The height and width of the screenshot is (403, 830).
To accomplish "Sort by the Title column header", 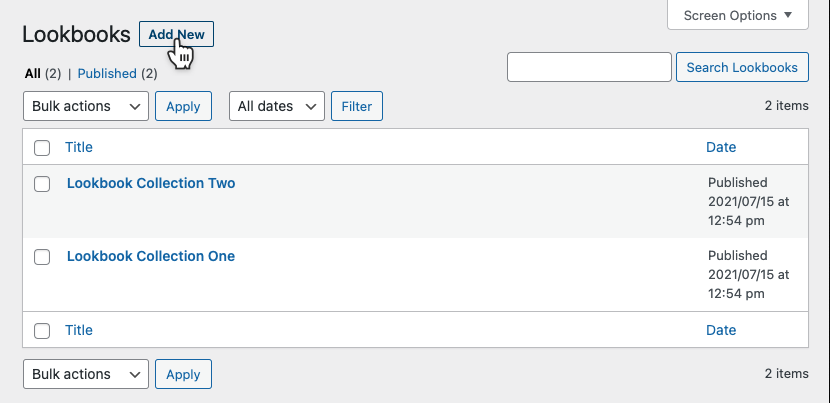I will tap(79, 147).
